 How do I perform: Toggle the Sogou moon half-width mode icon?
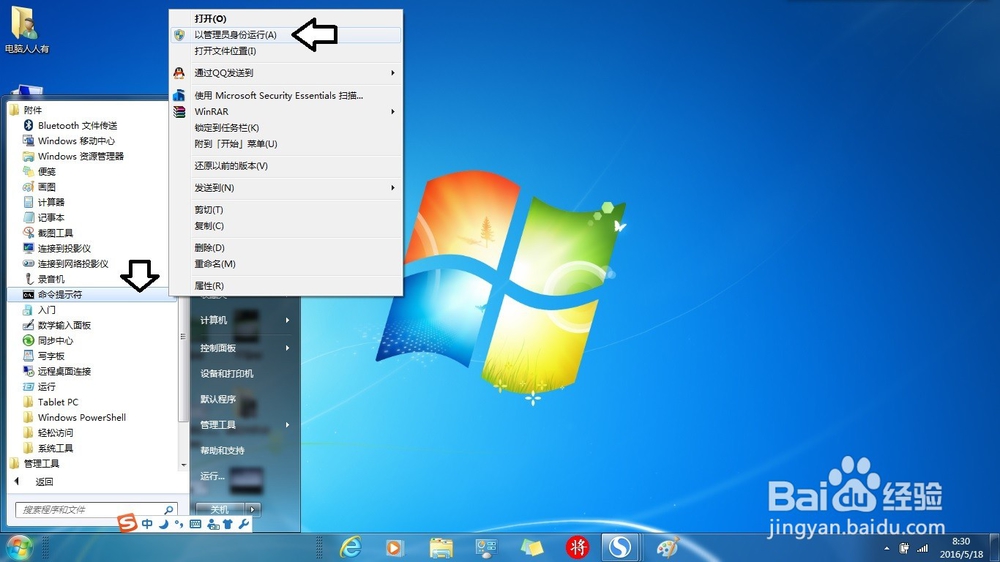[x=164, y=524]
